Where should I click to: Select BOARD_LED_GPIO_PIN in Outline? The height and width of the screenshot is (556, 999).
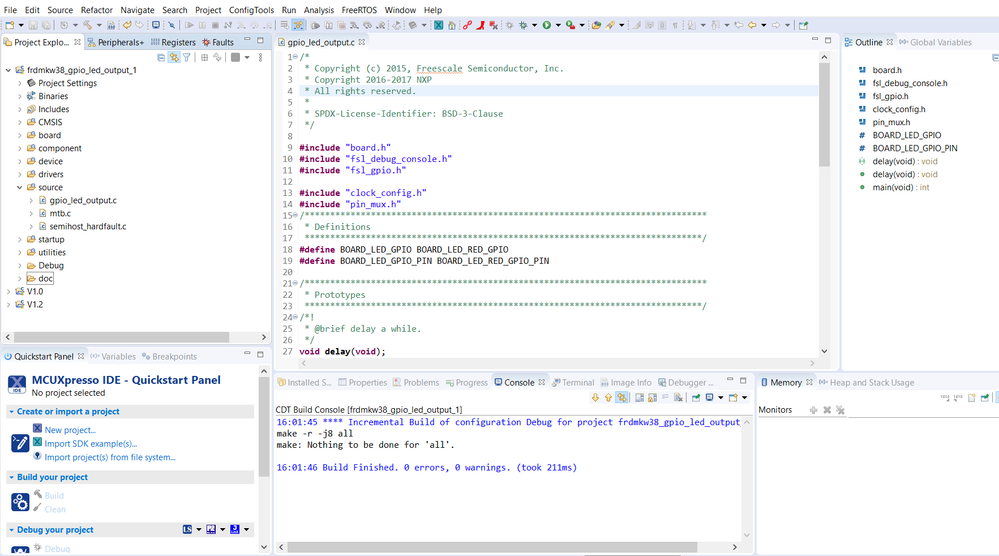pos(915,148)
